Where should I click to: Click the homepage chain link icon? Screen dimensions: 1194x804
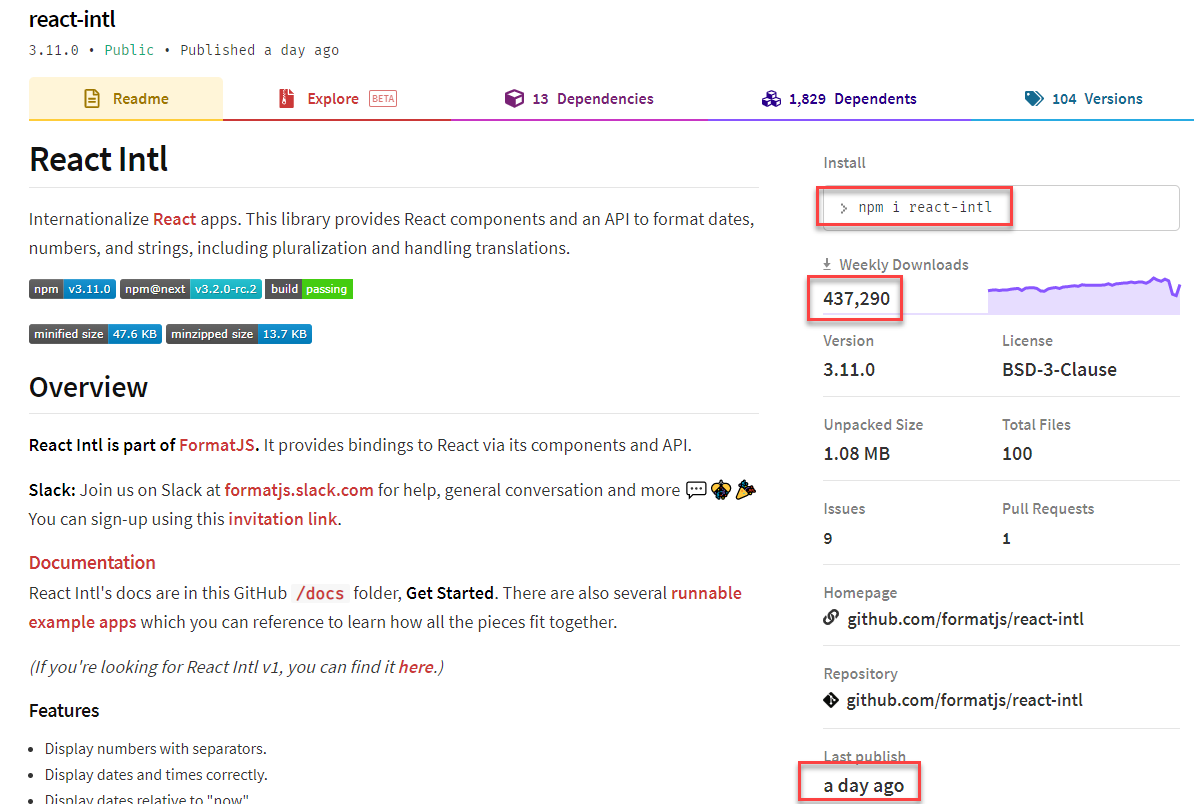(831, 617)
